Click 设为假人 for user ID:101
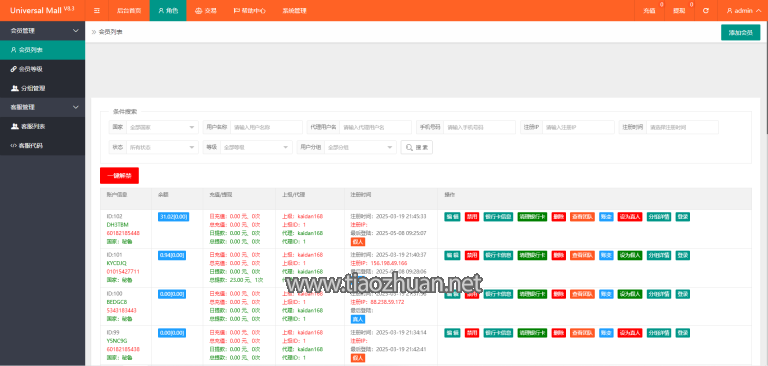Viewport: 768px width, 366px height. click(630, 255)
